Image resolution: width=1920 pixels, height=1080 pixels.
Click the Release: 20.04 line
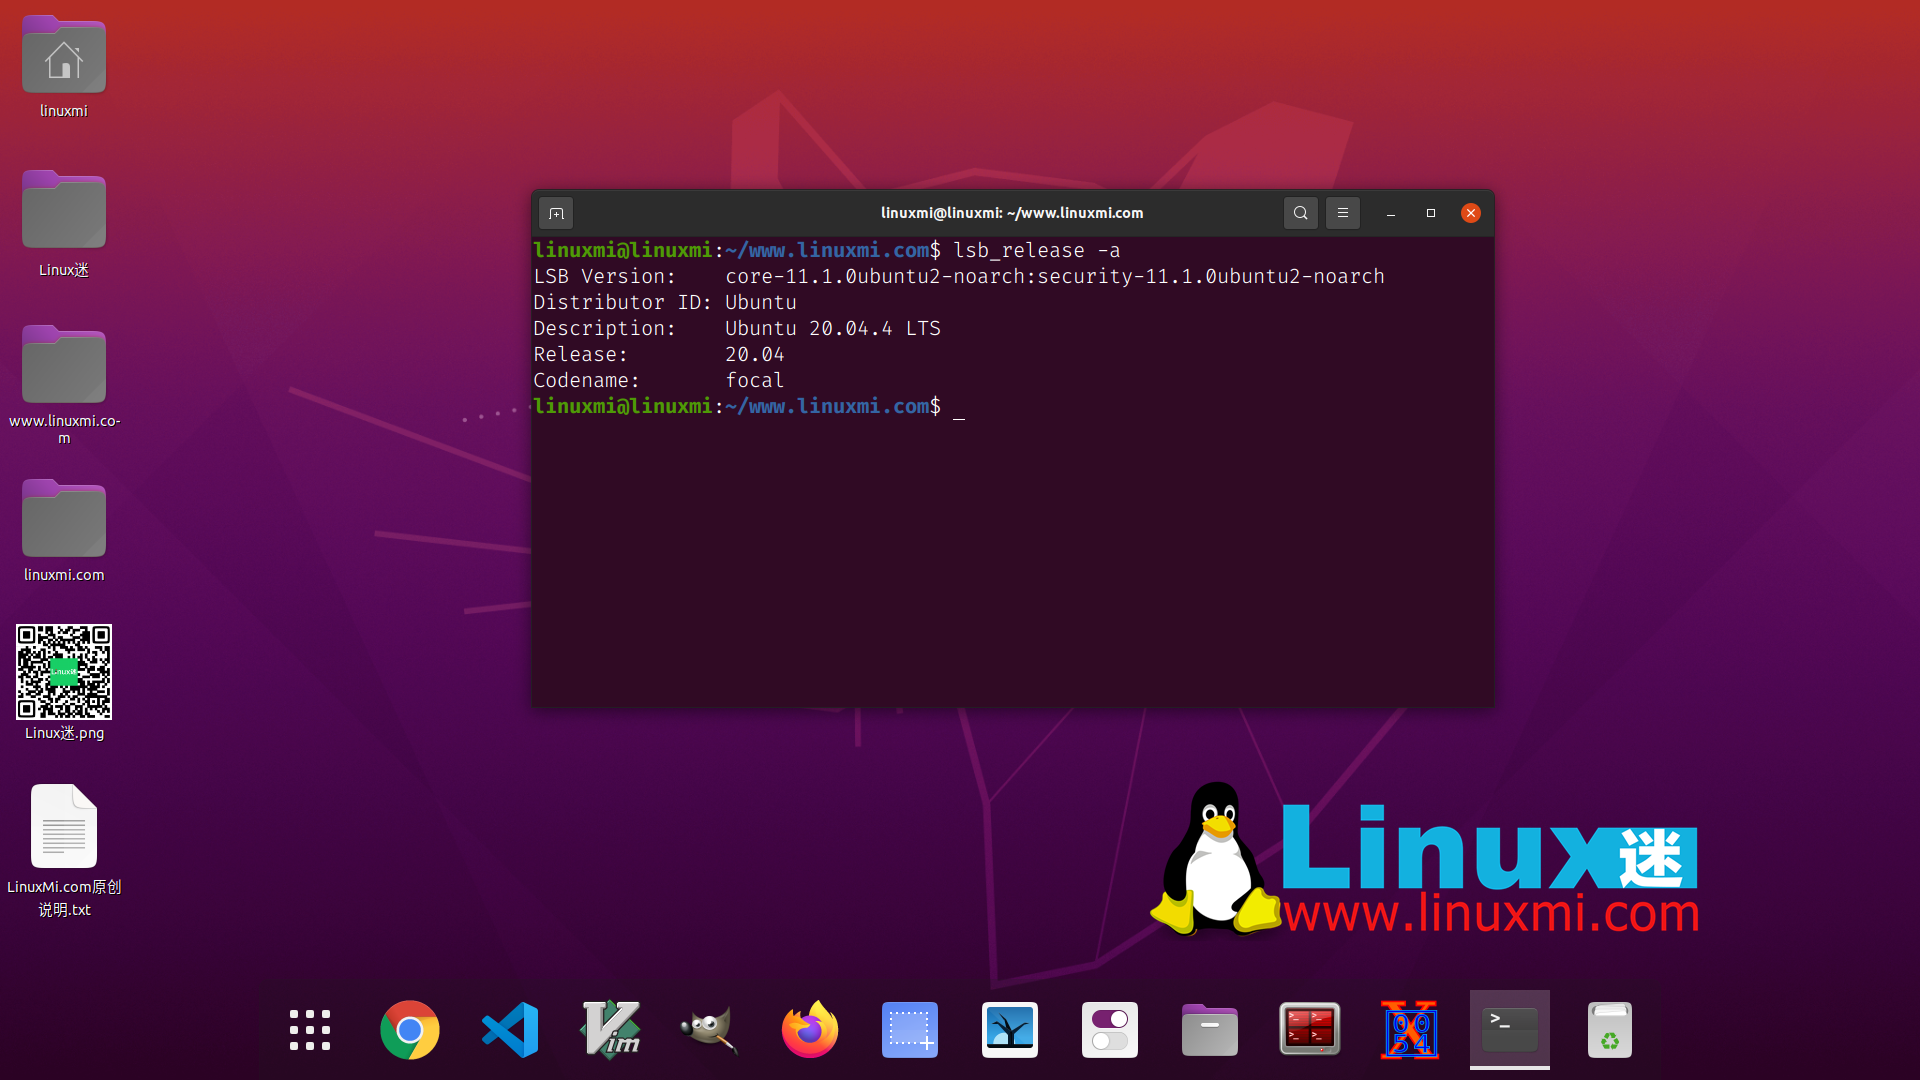click(x=659, y=354)
